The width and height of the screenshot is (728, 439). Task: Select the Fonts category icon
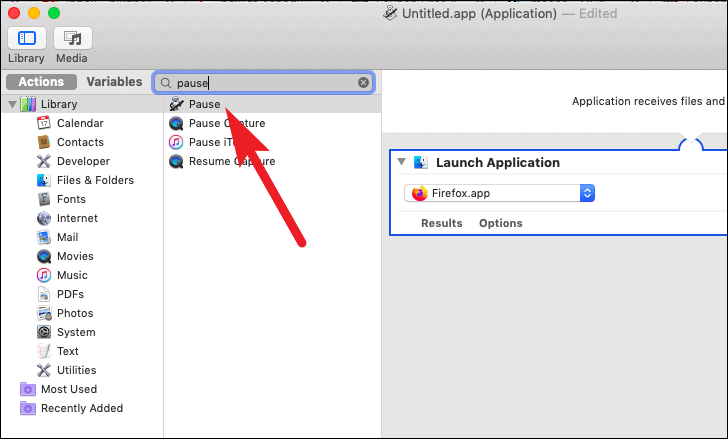44,199
